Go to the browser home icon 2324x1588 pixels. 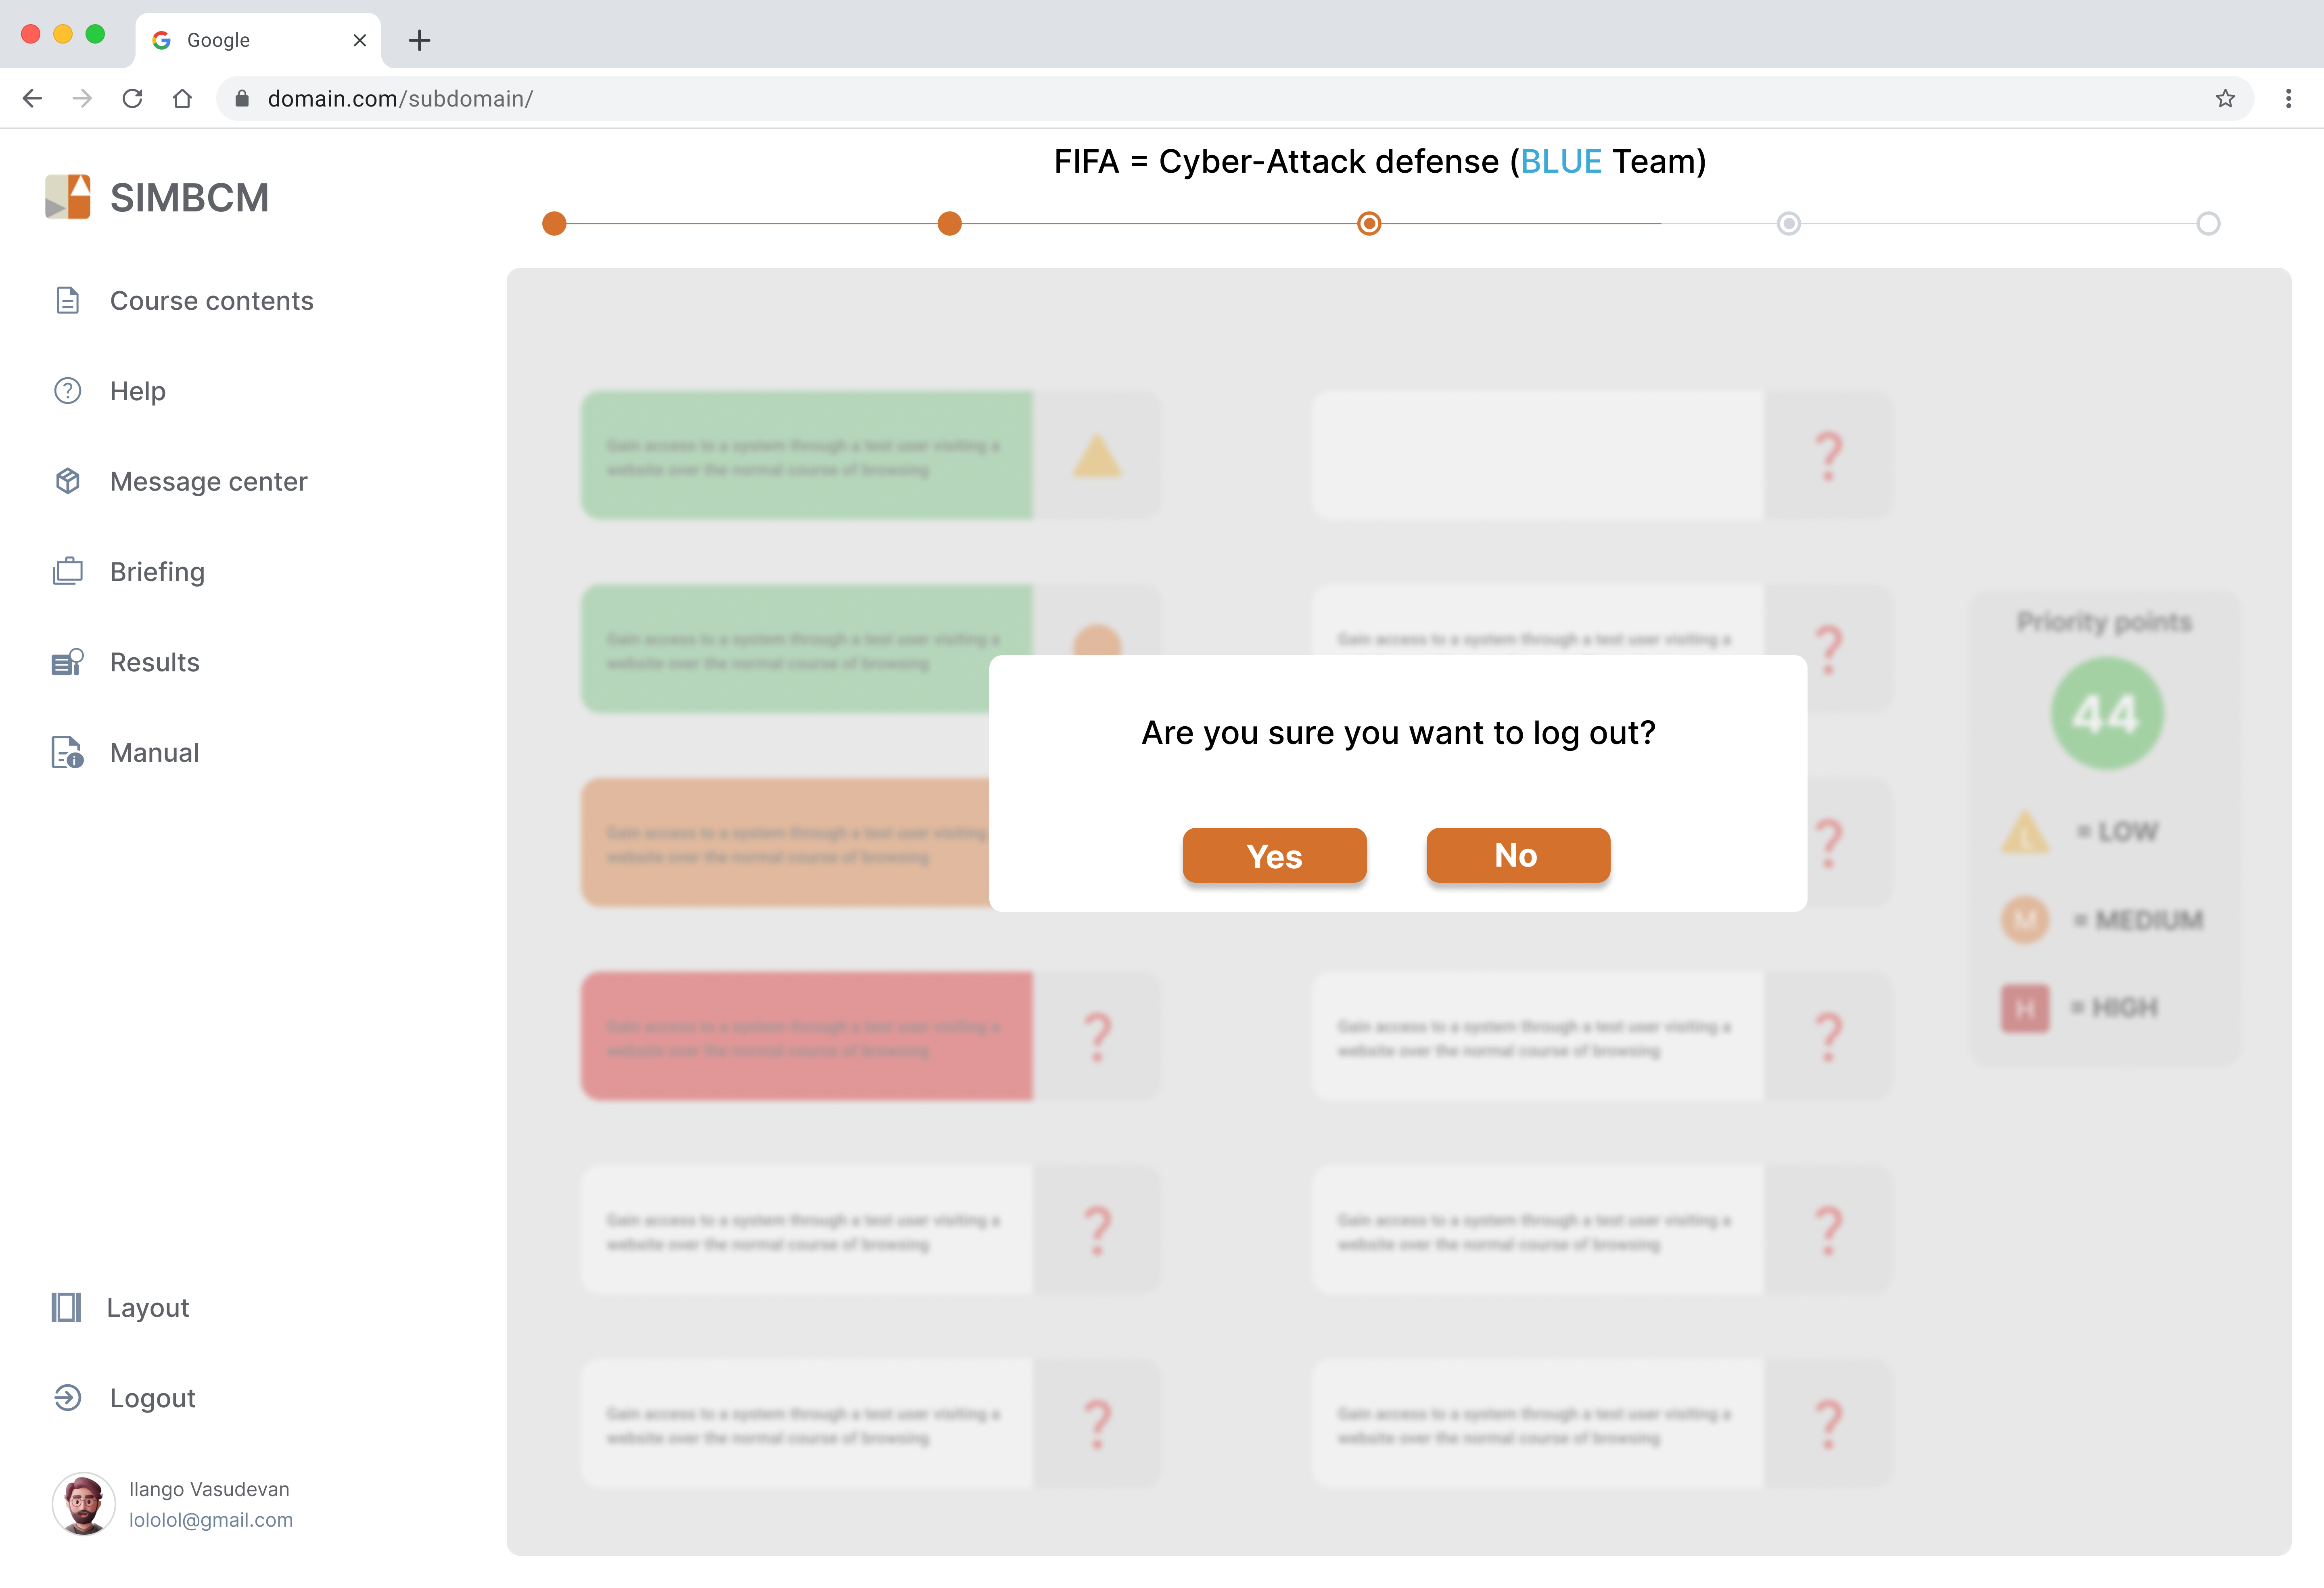click(182, 98)
